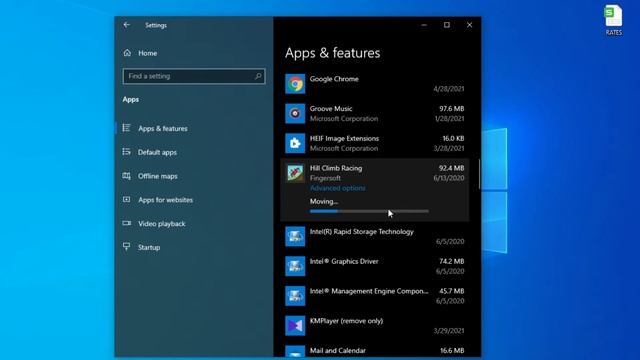Maximize the Settings window
This screenshot has height=360, width=640.
pyautogui.click(x=447, y=25)
